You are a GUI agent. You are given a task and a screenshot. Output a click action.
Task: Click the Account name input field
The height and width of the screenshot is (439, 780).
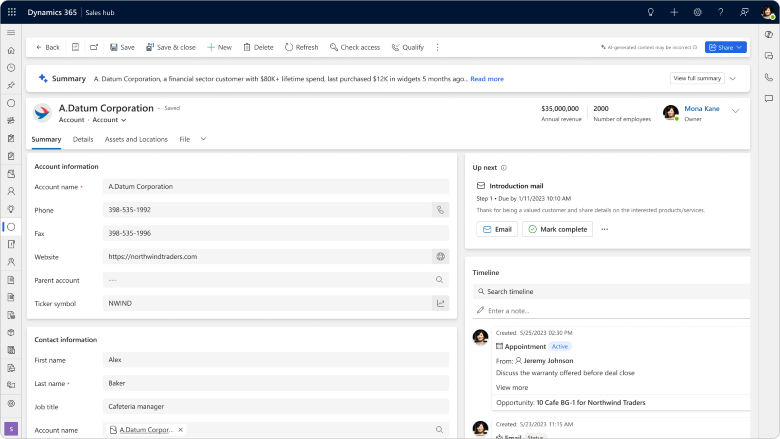click(x=276, y=186)
